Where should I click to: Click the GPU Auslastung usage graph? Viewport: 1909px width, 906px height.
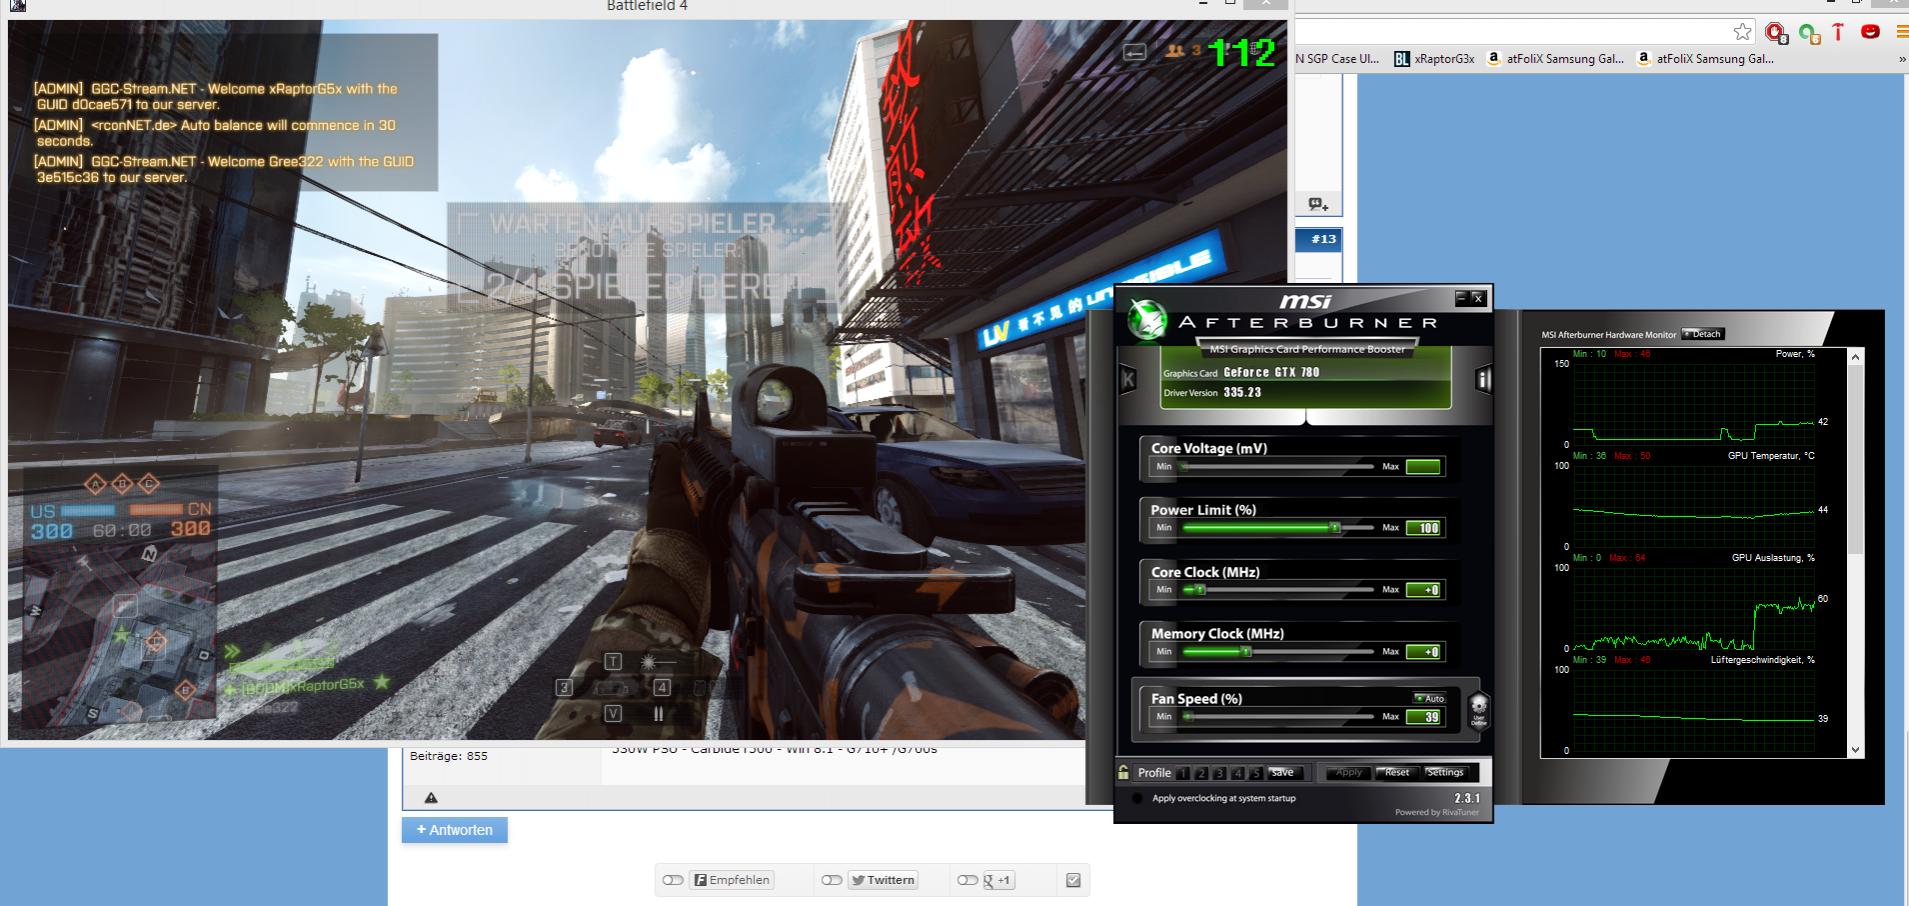click(1694, 608)
